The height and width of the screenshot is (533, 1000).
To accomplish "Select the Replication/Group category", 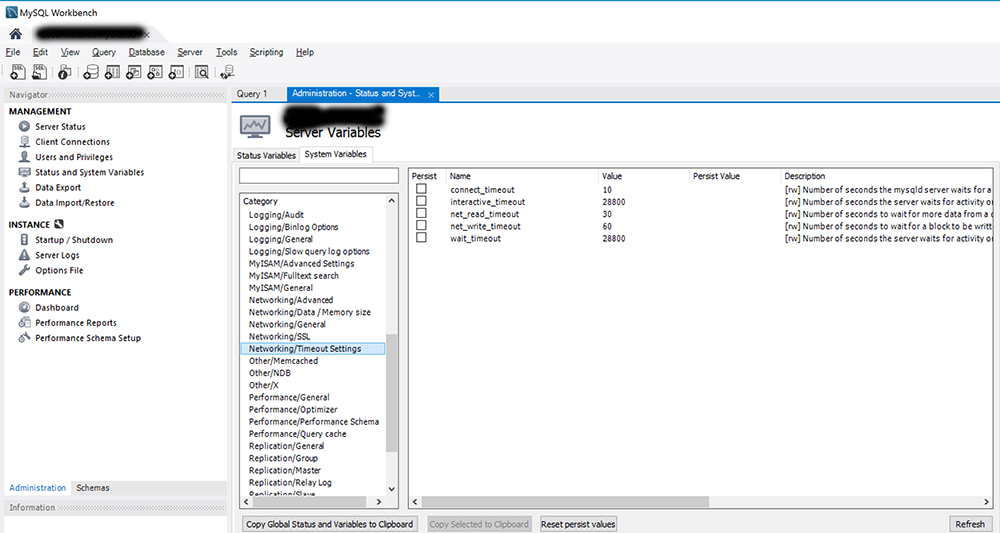I will pos(283,458).
